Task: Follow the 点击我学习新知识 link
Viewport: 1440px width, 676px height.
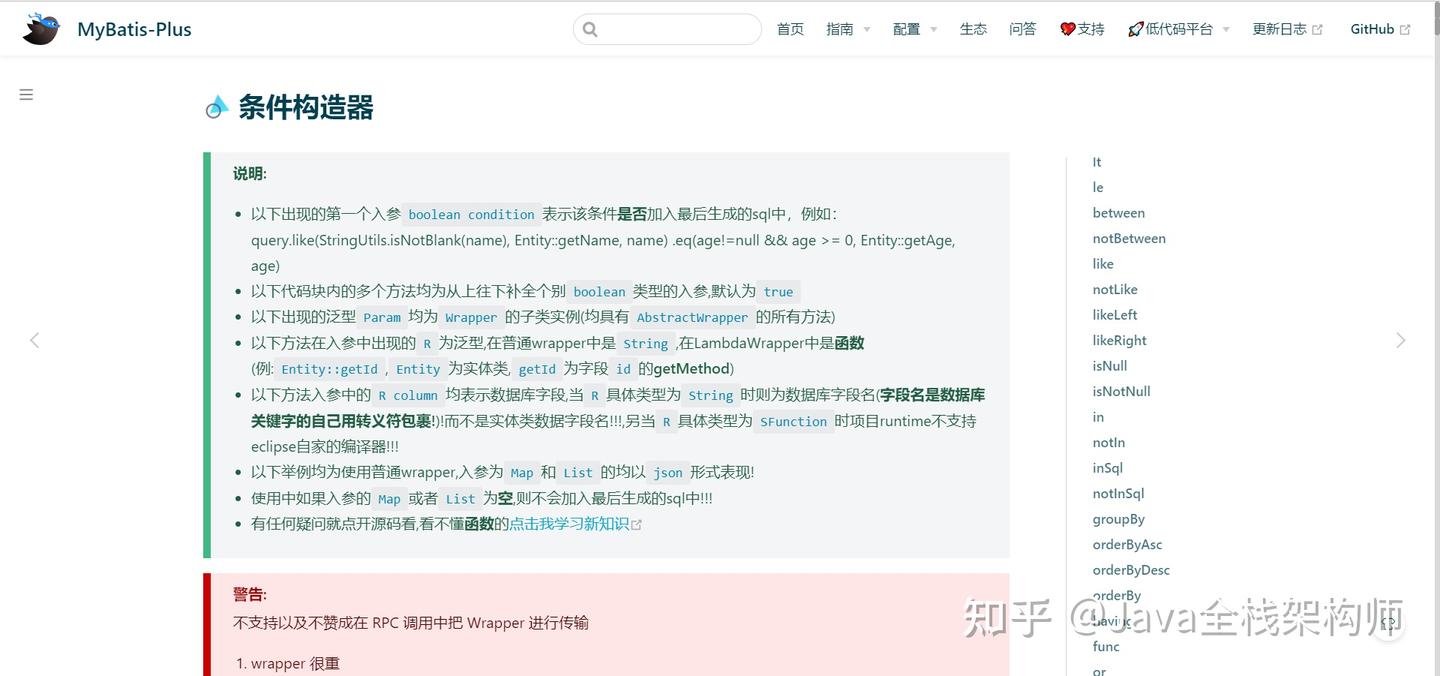Action: [x=568, y=523]
